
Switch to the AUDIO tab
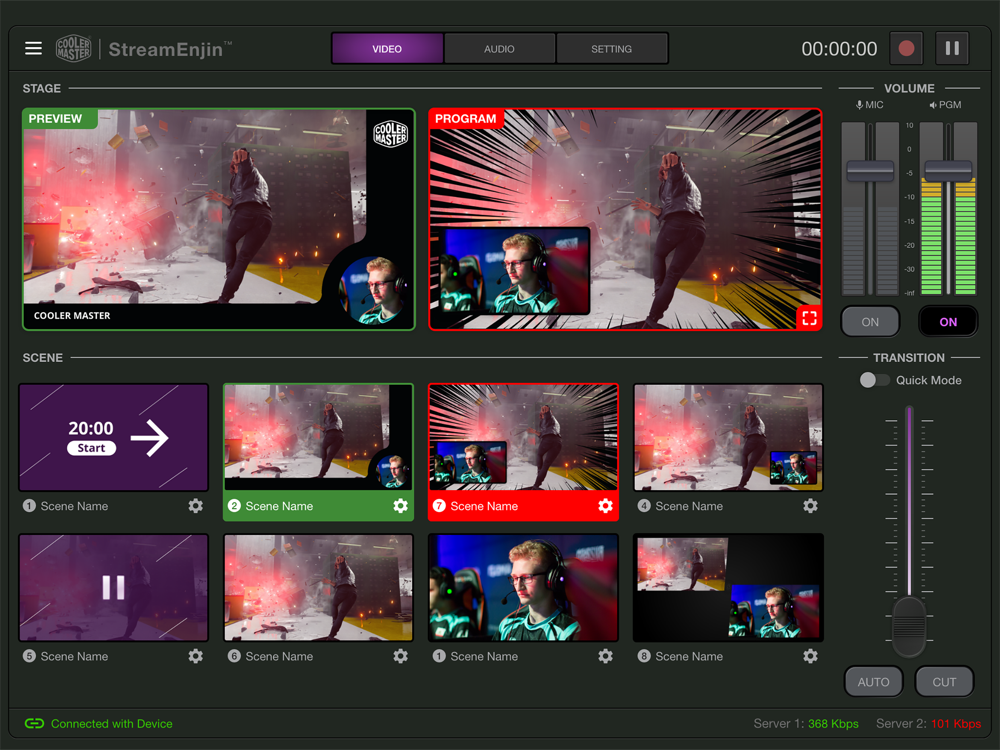pyautogui.click(x=499, y=48)
